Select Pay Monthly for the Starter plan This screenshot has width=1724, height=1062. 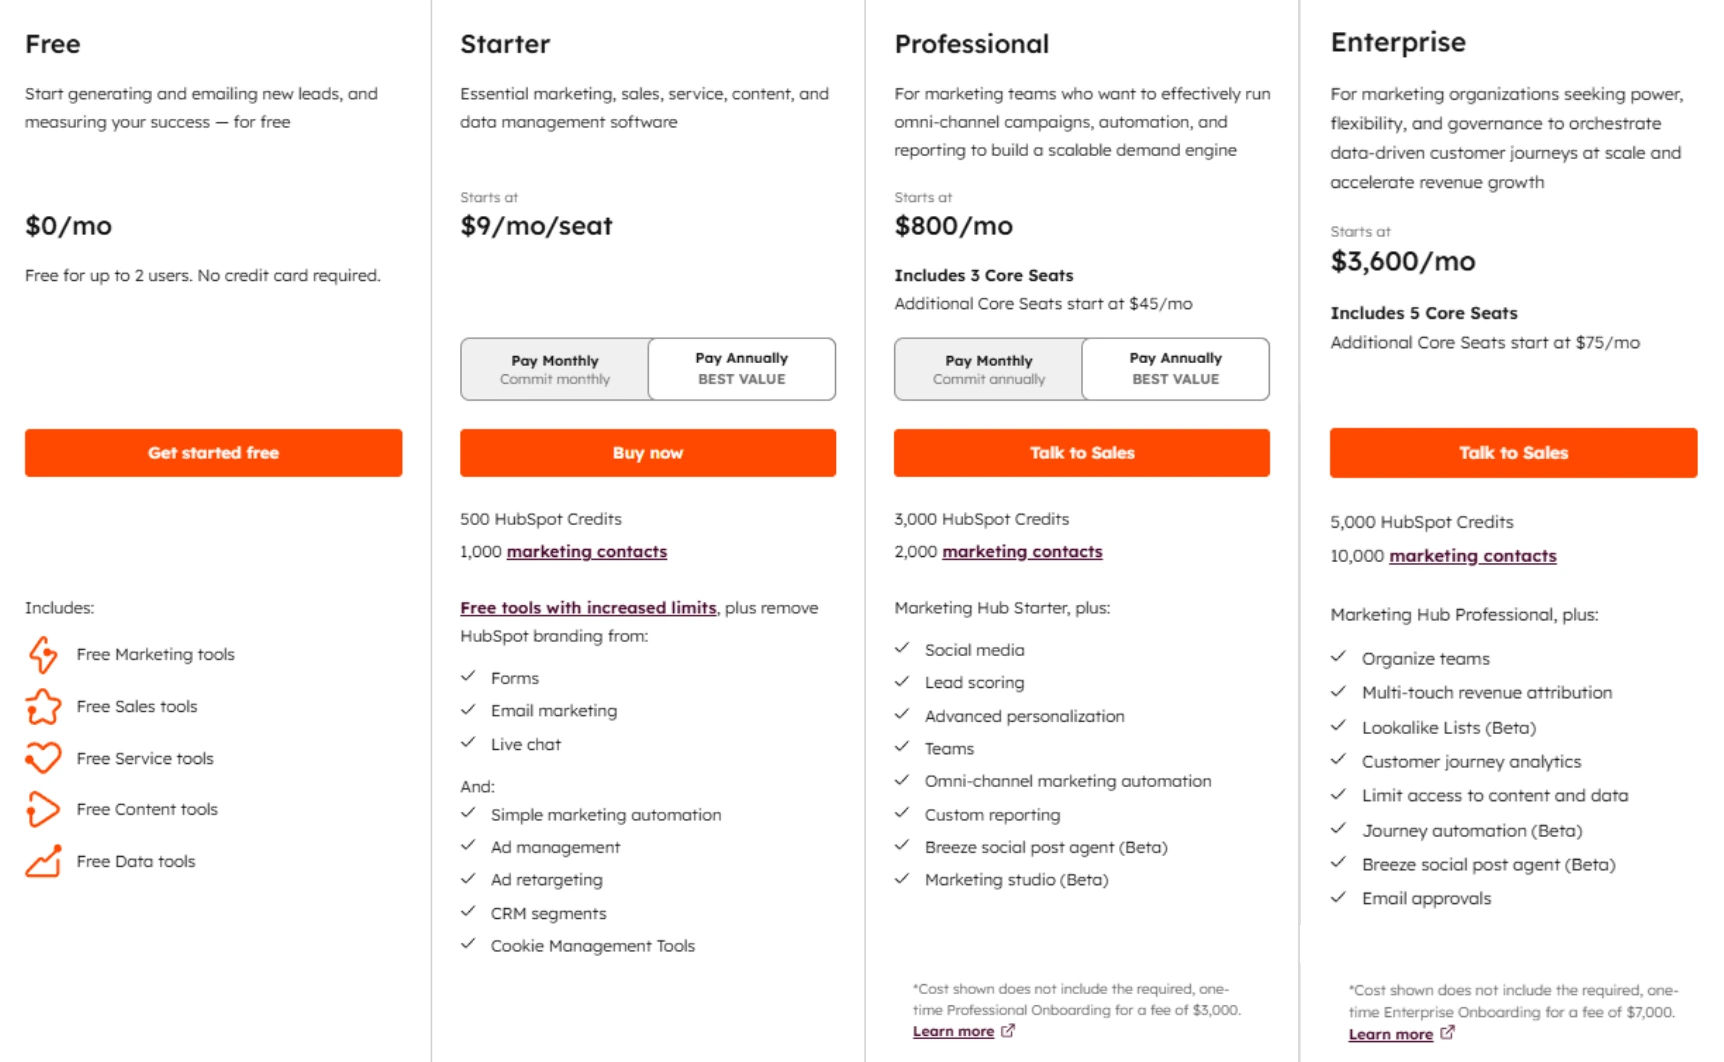[x=554, y=369]
